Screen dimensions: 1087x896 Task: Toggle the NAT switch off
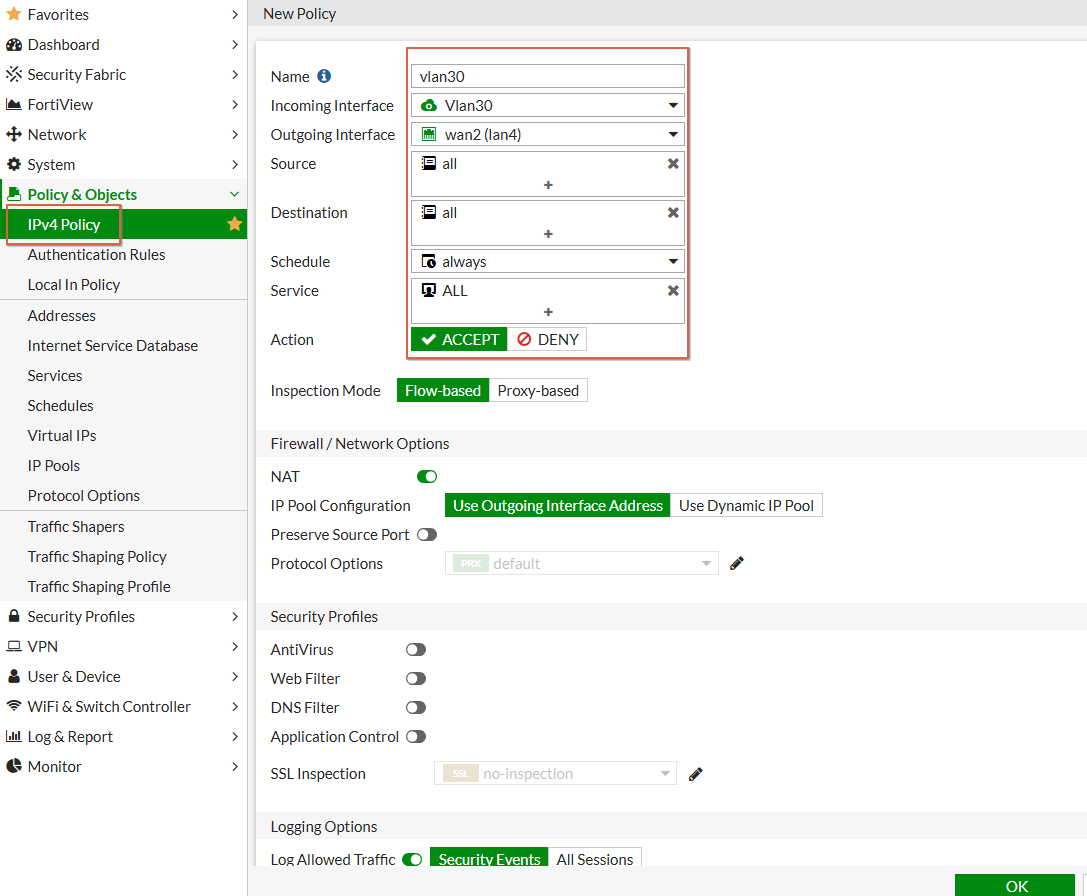[426, 476]
